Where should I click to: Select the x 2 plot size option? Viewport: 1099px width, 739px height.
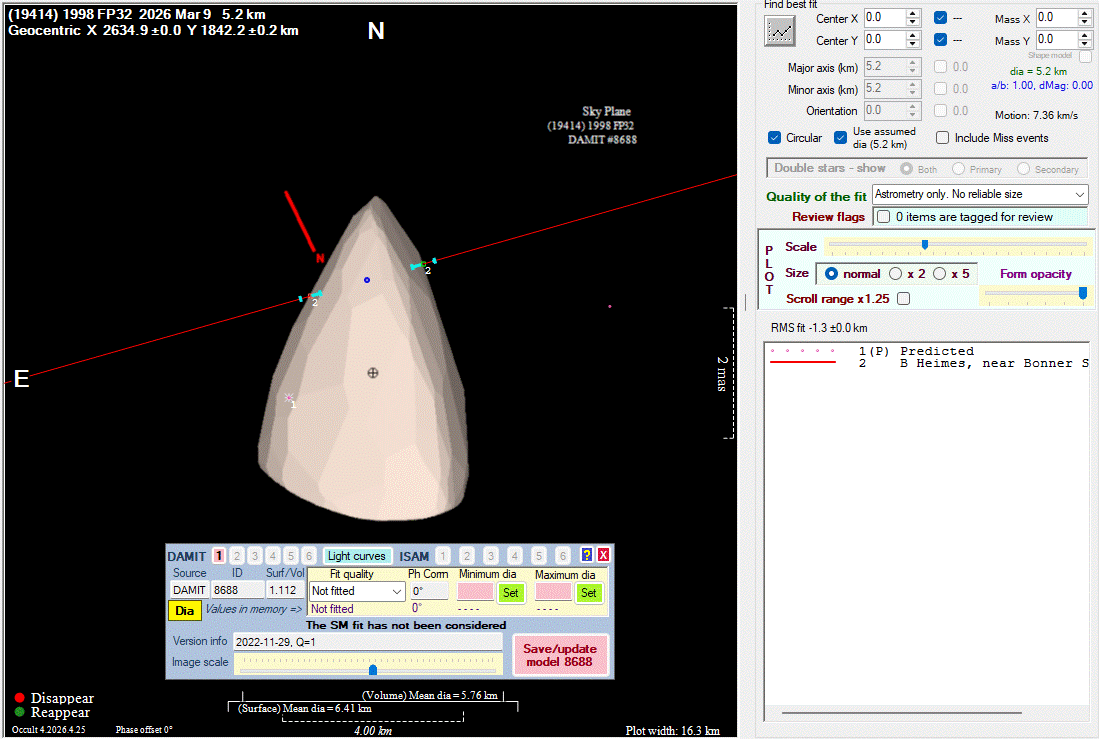tap(896, 274)
